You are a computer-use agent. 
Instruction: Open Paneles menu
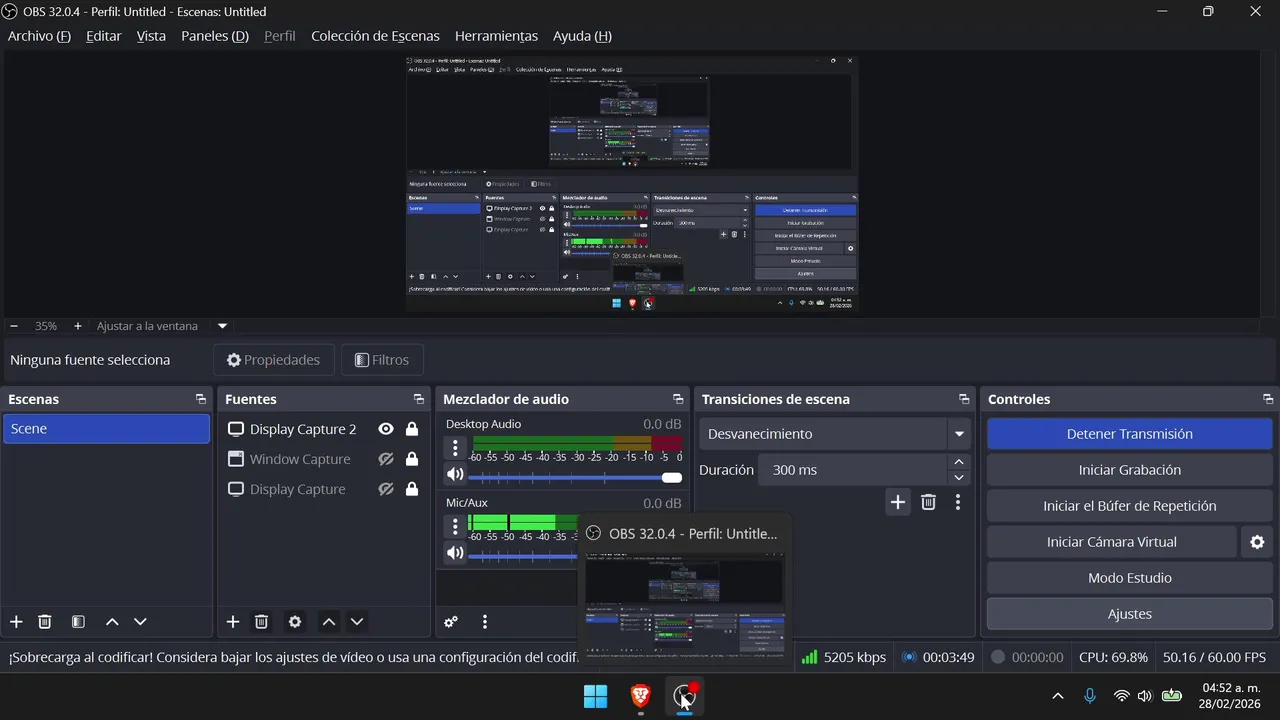coord(214,36)
